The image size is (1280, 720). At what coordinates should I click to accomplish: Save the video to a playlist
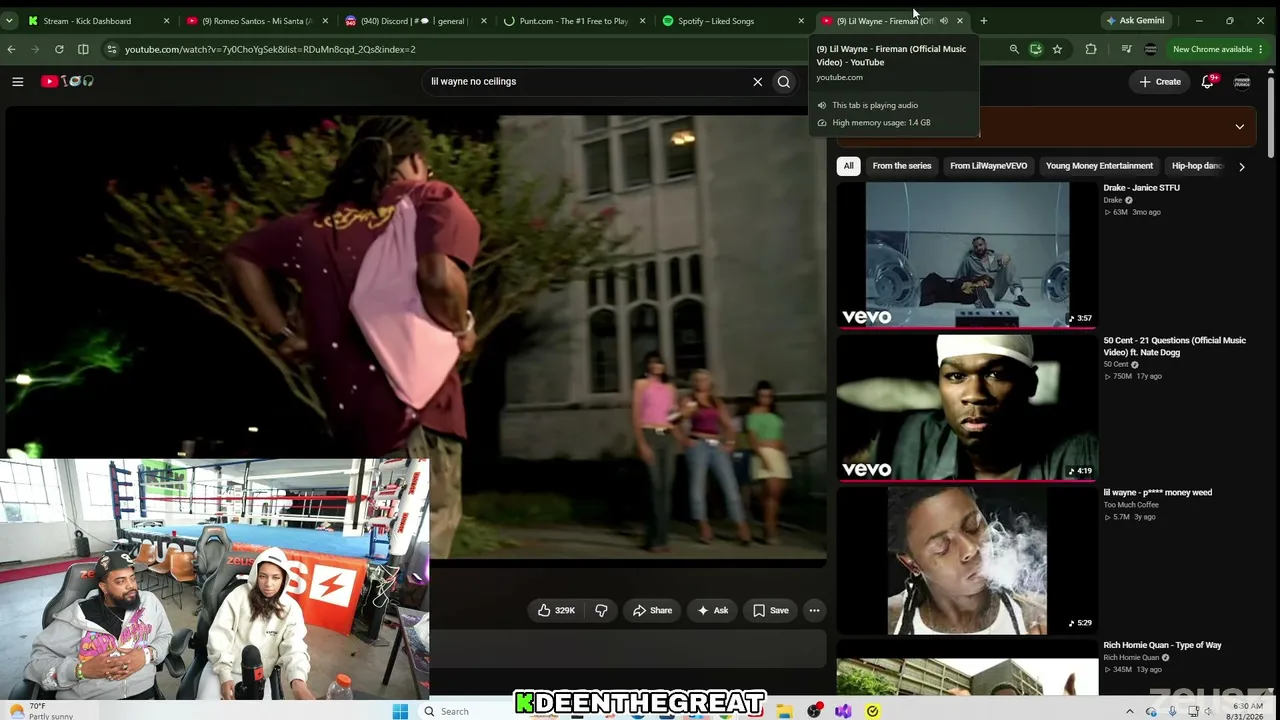coord(770,610)
